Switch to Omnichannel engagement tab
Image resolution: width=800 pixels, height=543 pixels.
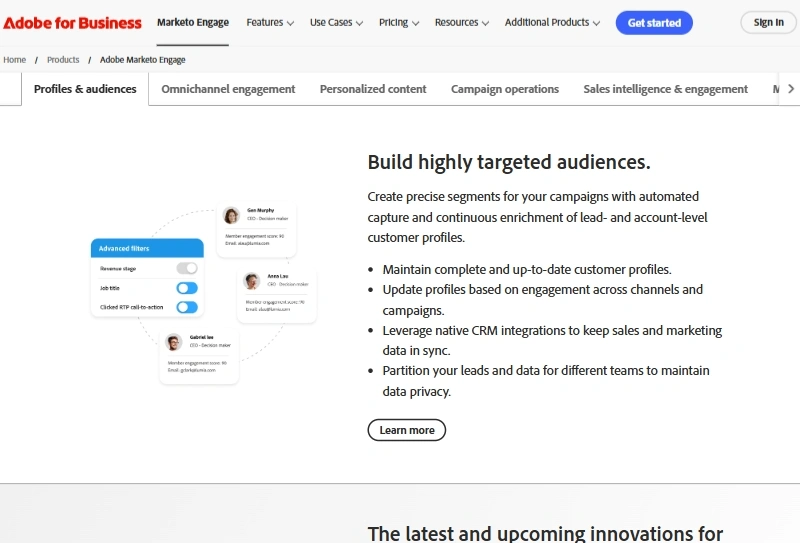[228, 89]
